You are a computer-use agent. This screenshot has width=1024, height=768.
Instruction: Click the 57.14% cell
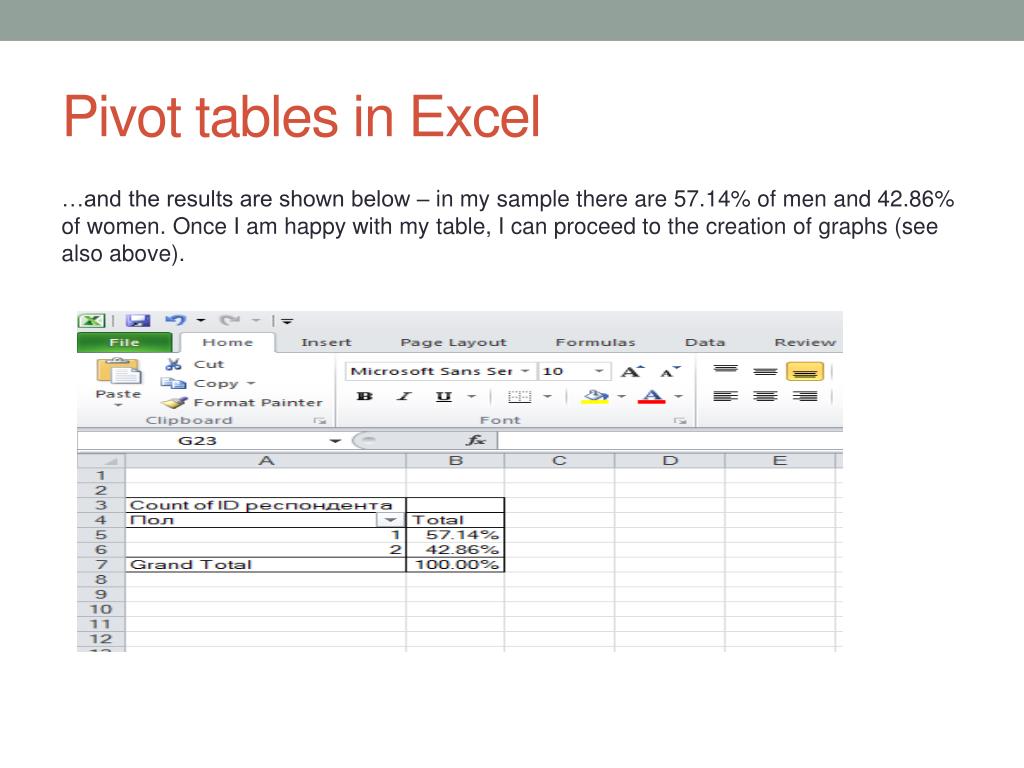point(456,535)
